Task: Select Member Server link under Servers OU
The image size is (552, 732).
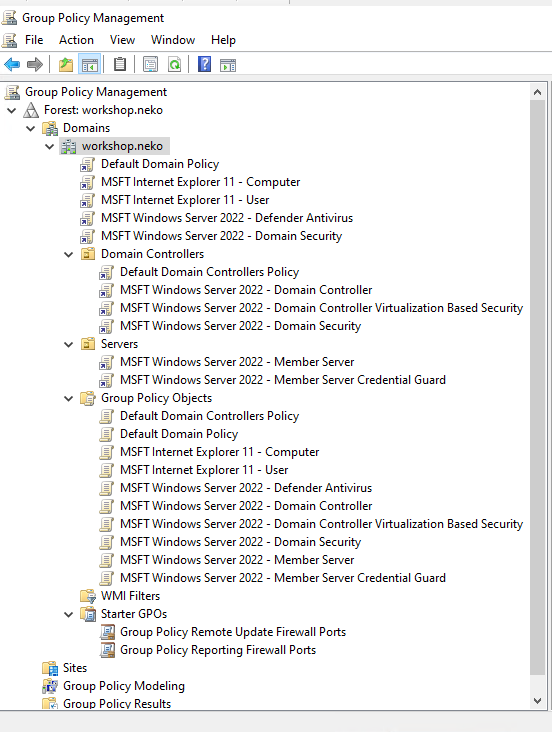Action: [x=237, y=362]
